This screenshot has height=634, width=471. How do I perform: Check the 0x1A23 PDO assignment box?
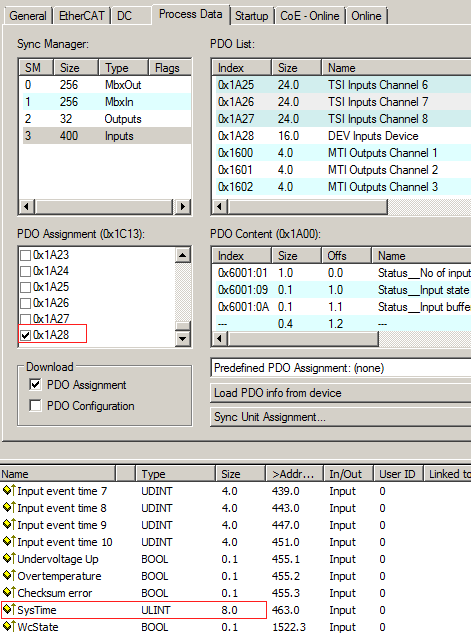click(25, 255)
